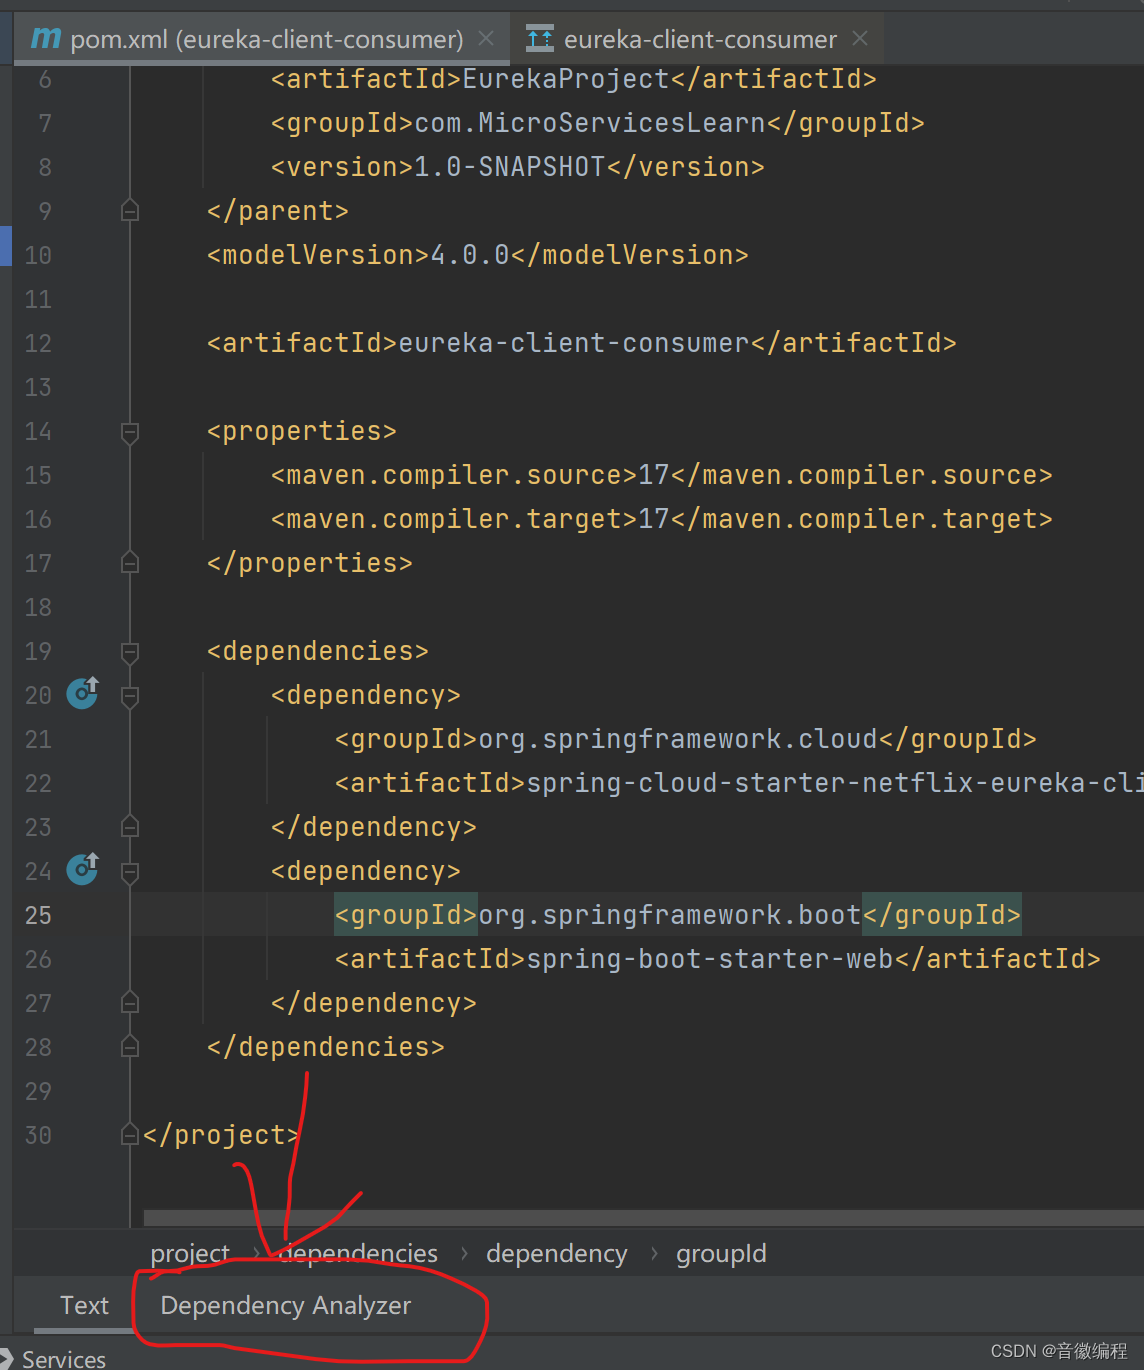Click the Services expand arrow icon
Image resolution: width=1144 pixels, height=1370 pixels.
pyautogui.click(x=10, y=1358)
